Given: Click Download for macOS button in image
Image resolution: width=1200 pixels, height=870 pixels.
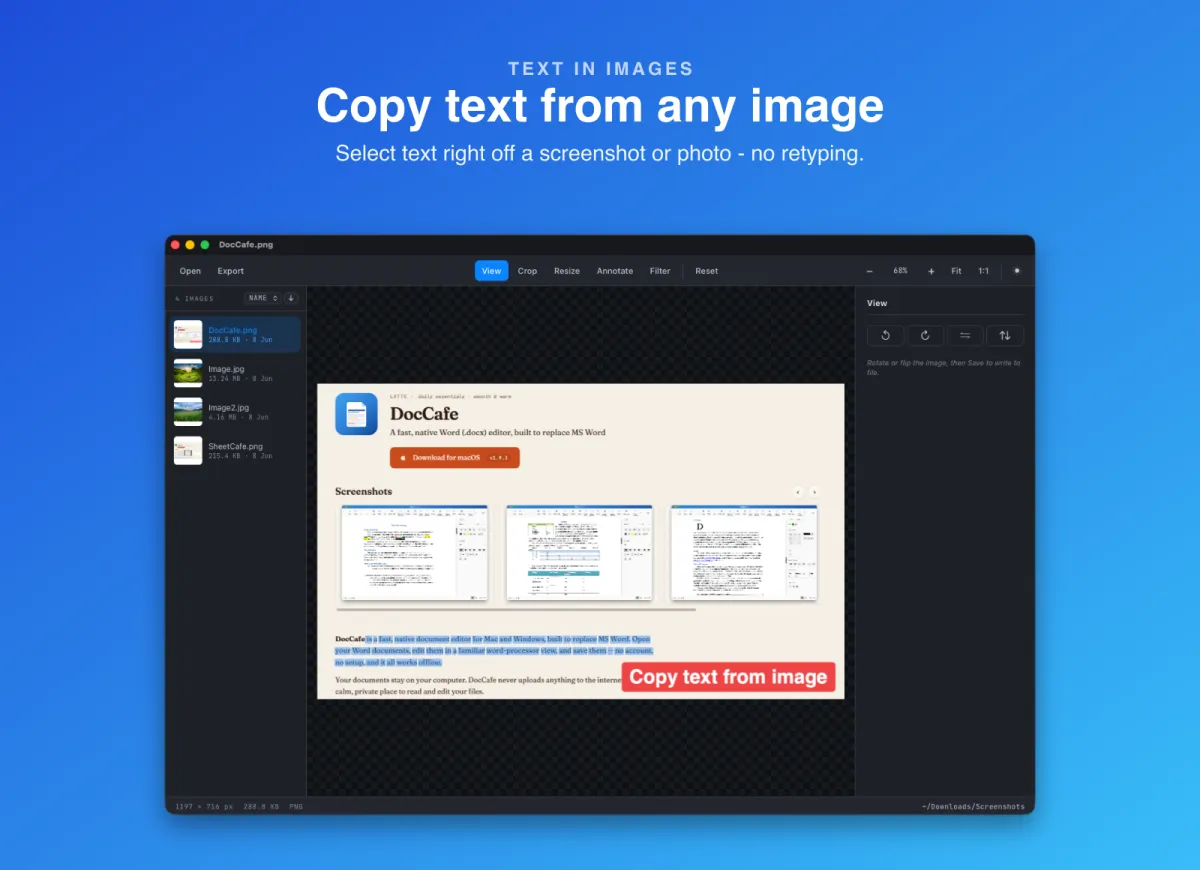Looking at the screenshot, I should [455, 457].
